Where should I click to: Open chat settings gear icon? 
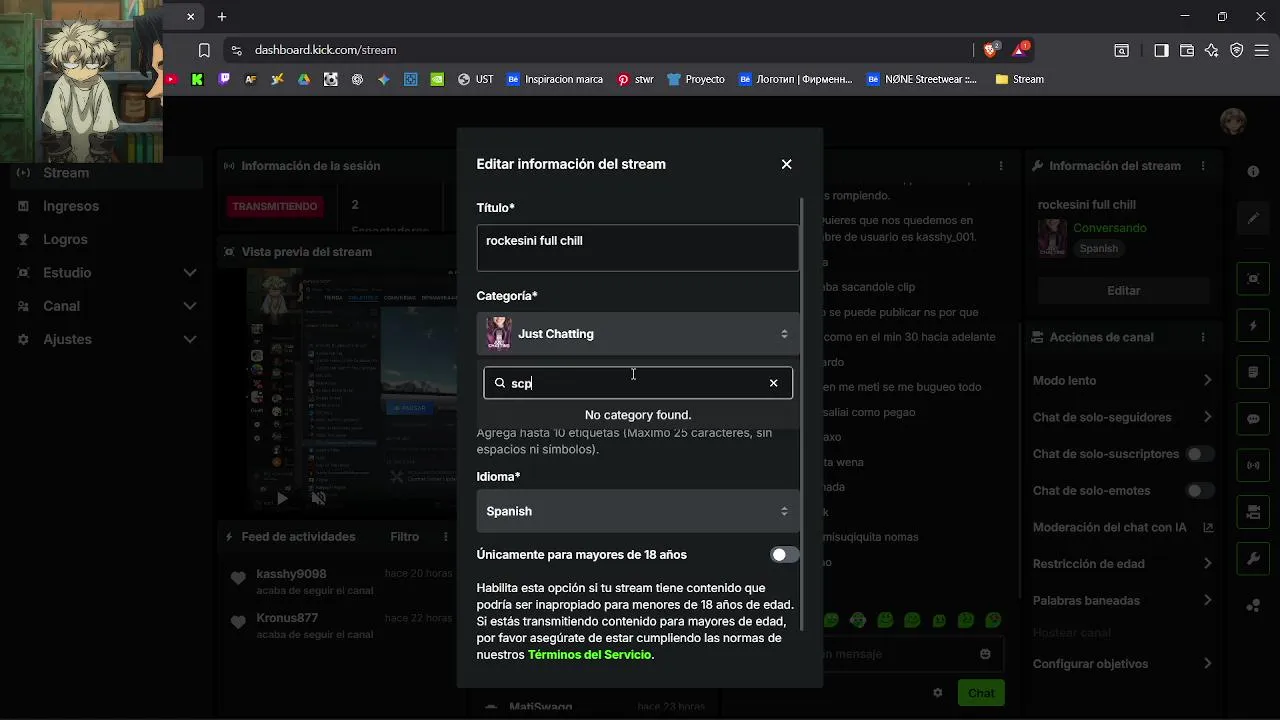coord(938,693)
